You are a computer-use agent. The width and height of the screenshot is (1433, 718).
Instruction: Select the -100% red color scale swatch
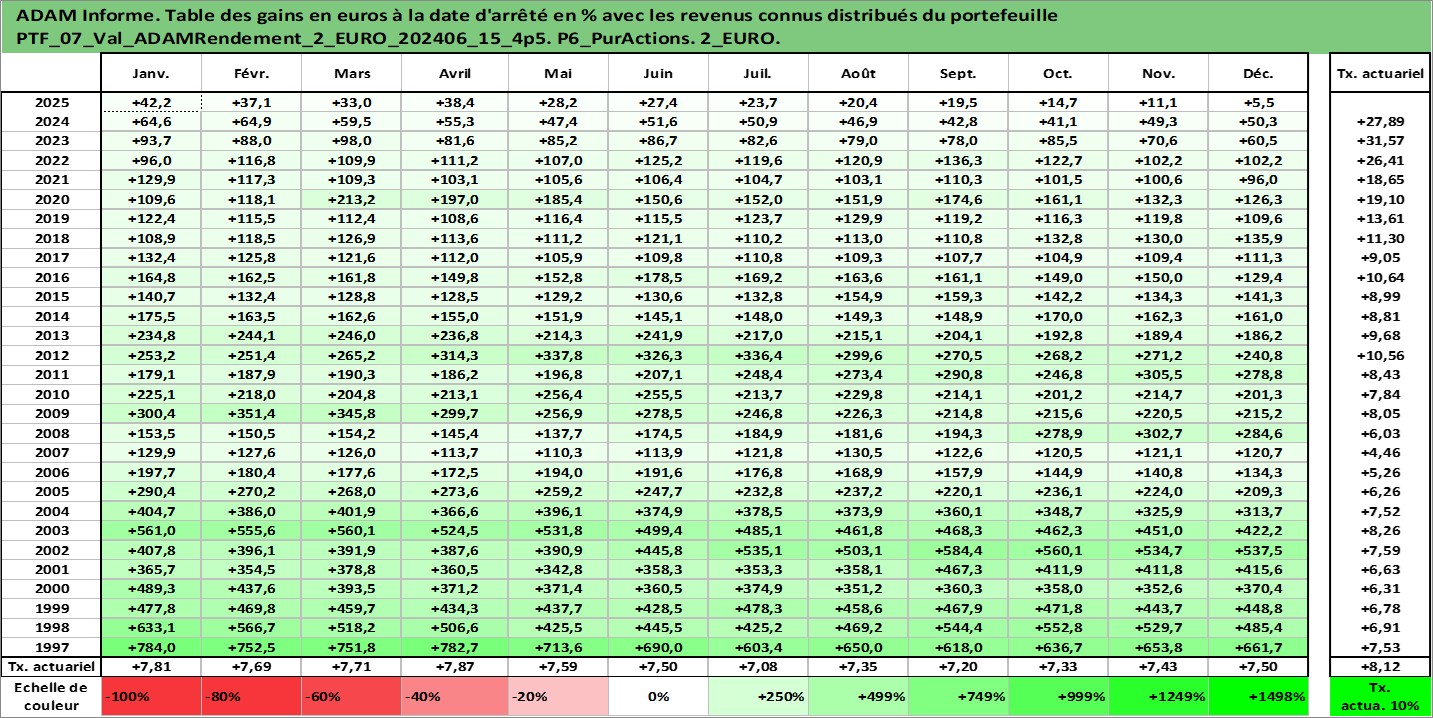(x=151, y=696)
